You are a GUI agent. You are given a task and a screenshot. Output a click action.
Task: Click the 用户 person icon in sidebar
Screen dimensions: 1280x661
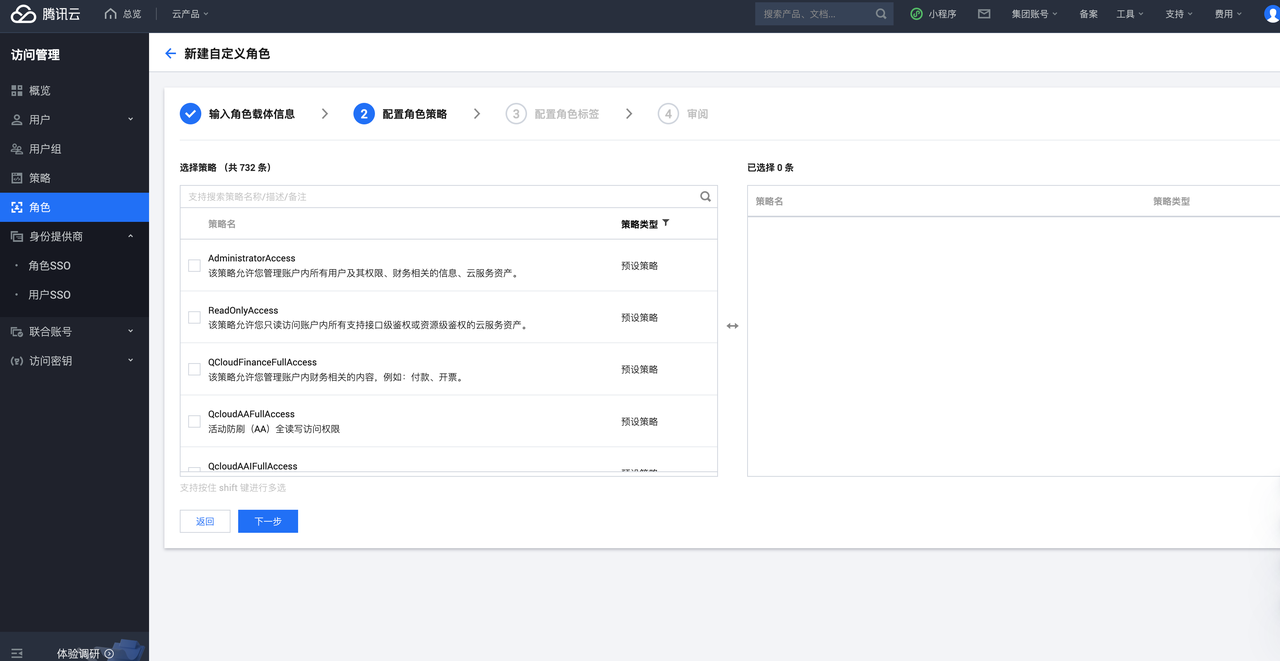click(x=17, y=120)
